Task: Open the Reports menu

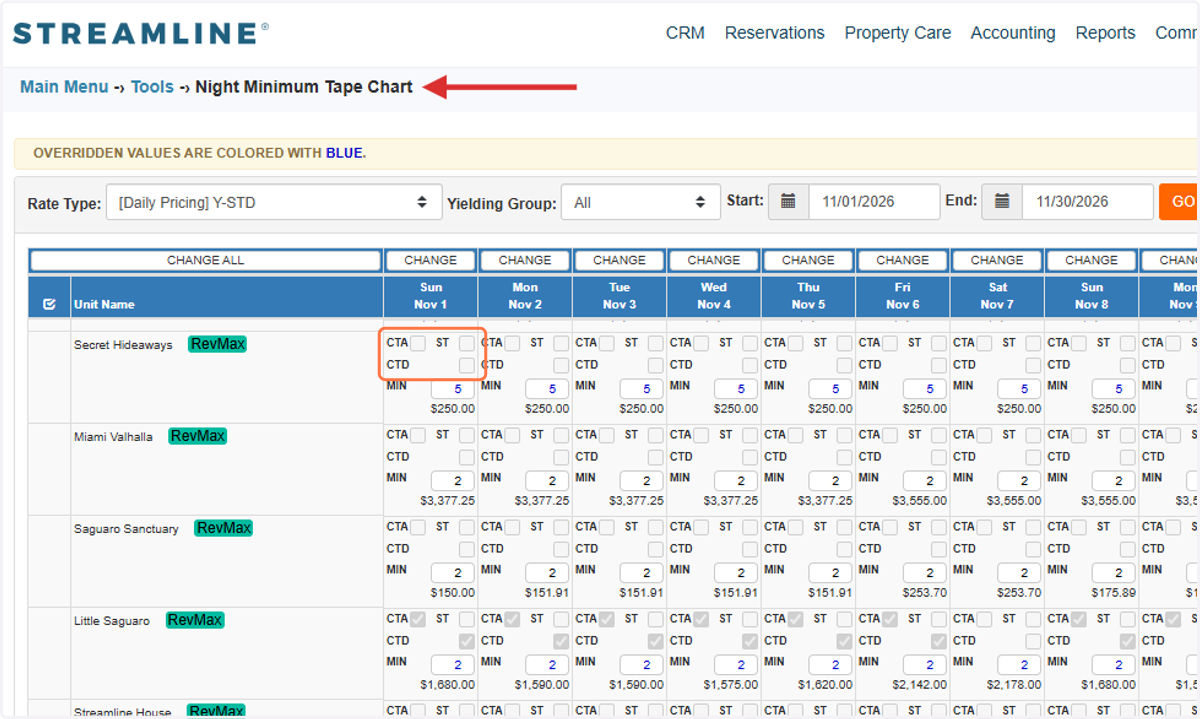Action: tap(1106, 33)
